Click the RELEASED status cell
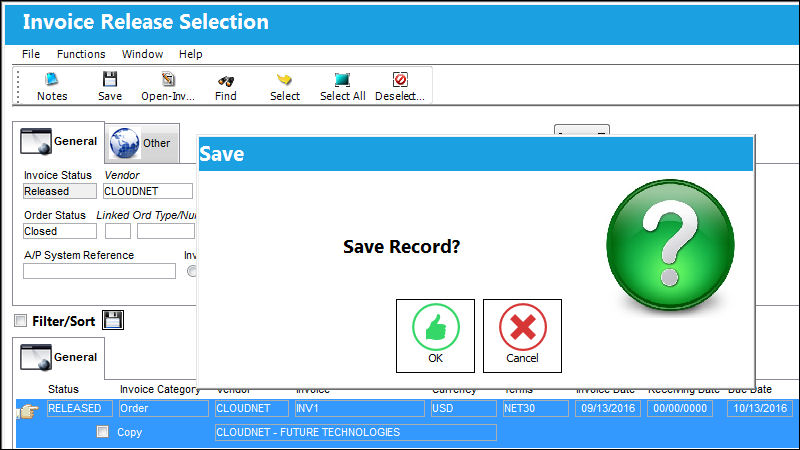 tap(80, 408)
